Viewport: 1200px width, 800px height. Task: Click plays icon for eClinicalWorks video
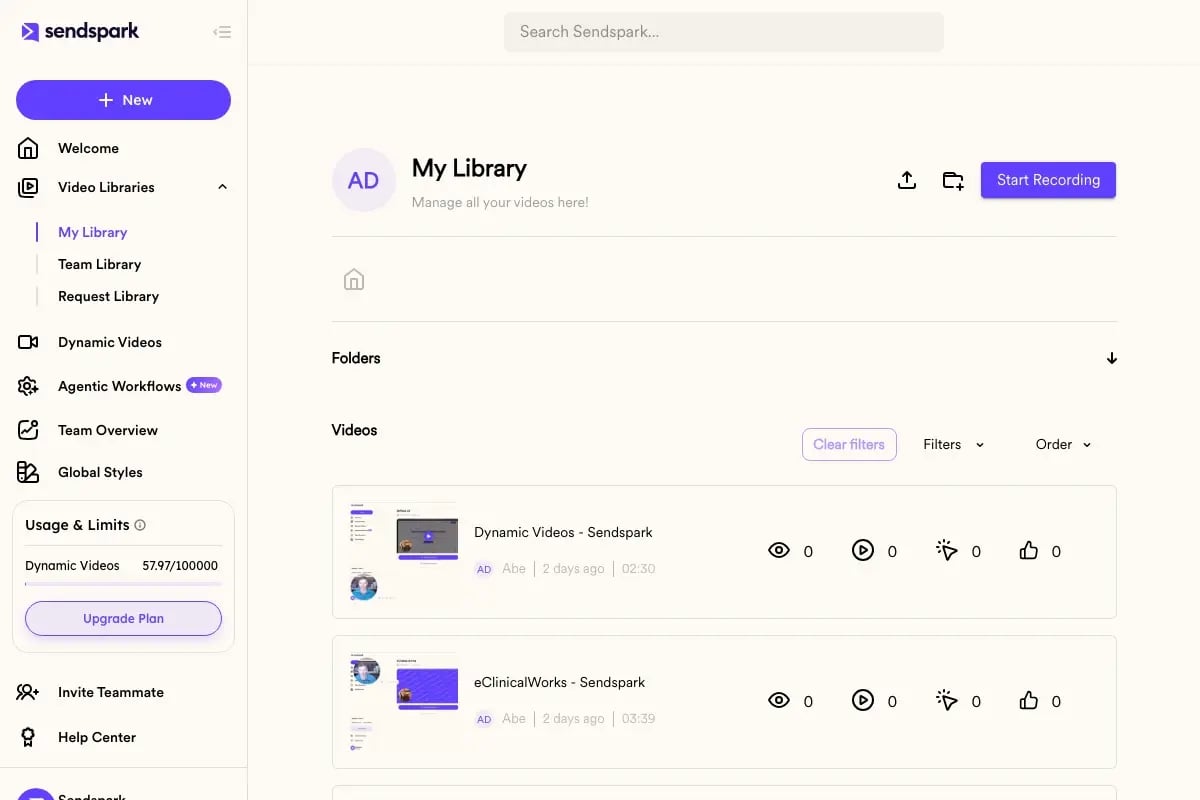coord(863,700)
